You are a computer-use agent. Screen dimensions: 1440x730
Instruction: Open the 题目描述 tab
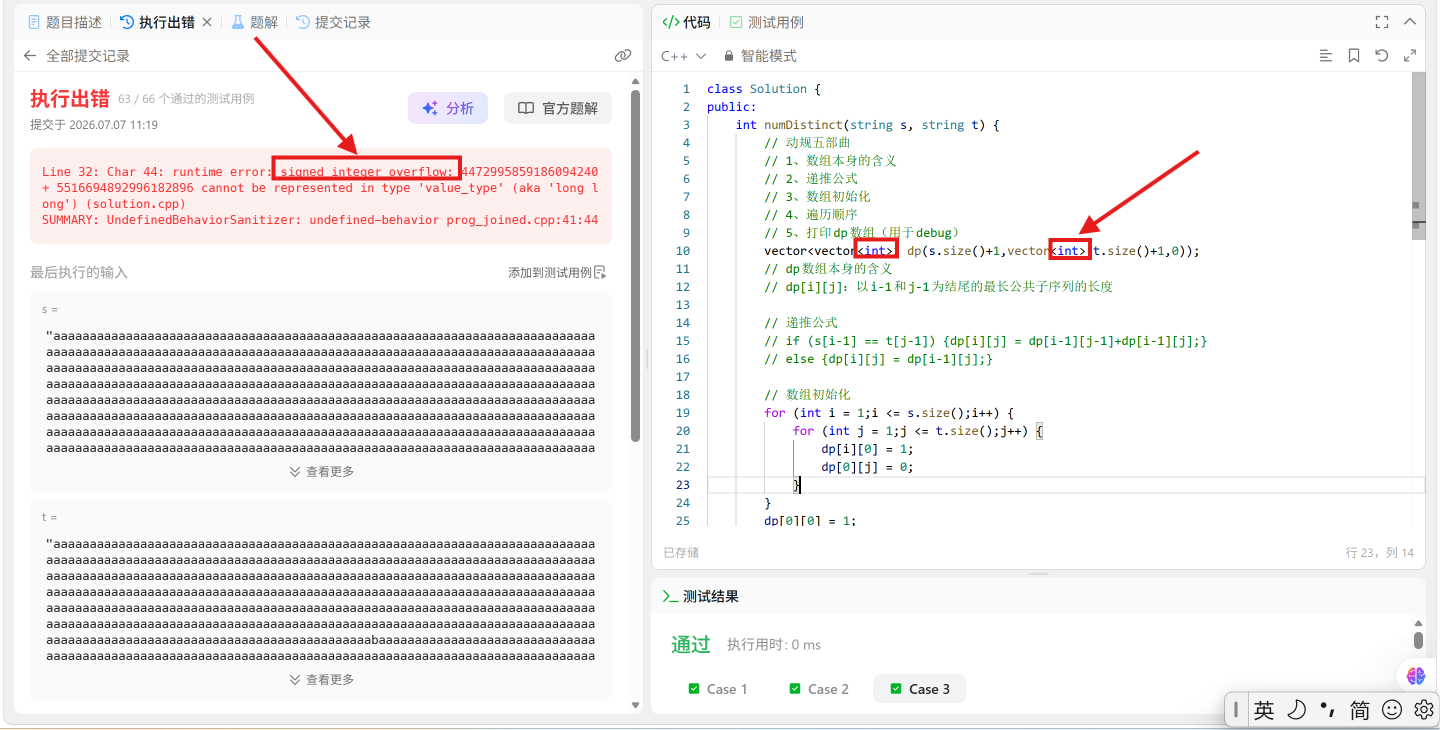point(65,22)
